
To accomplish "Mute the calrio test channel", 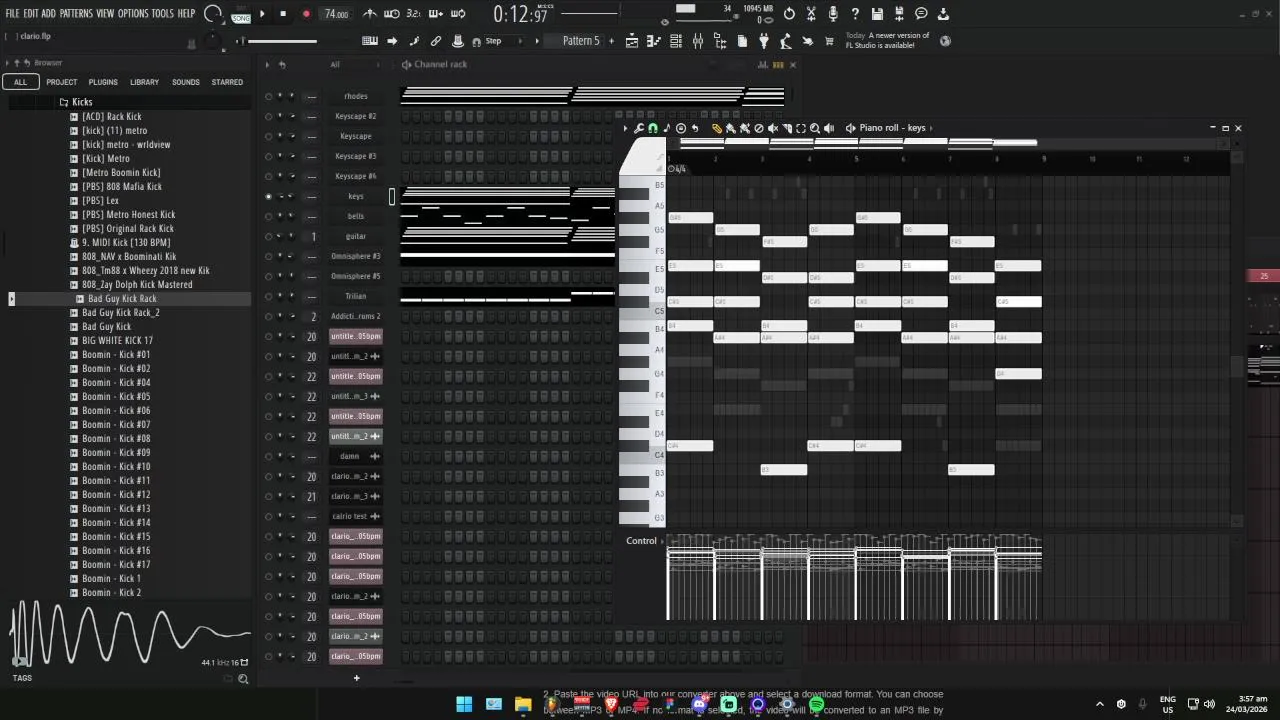I will click(x=268, y=516).
